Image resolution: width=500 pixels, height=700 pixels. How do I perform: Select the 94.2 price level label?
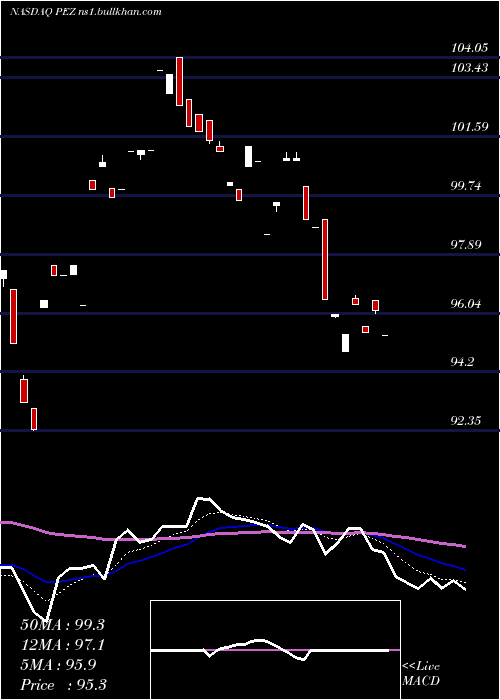coord(462,361)
